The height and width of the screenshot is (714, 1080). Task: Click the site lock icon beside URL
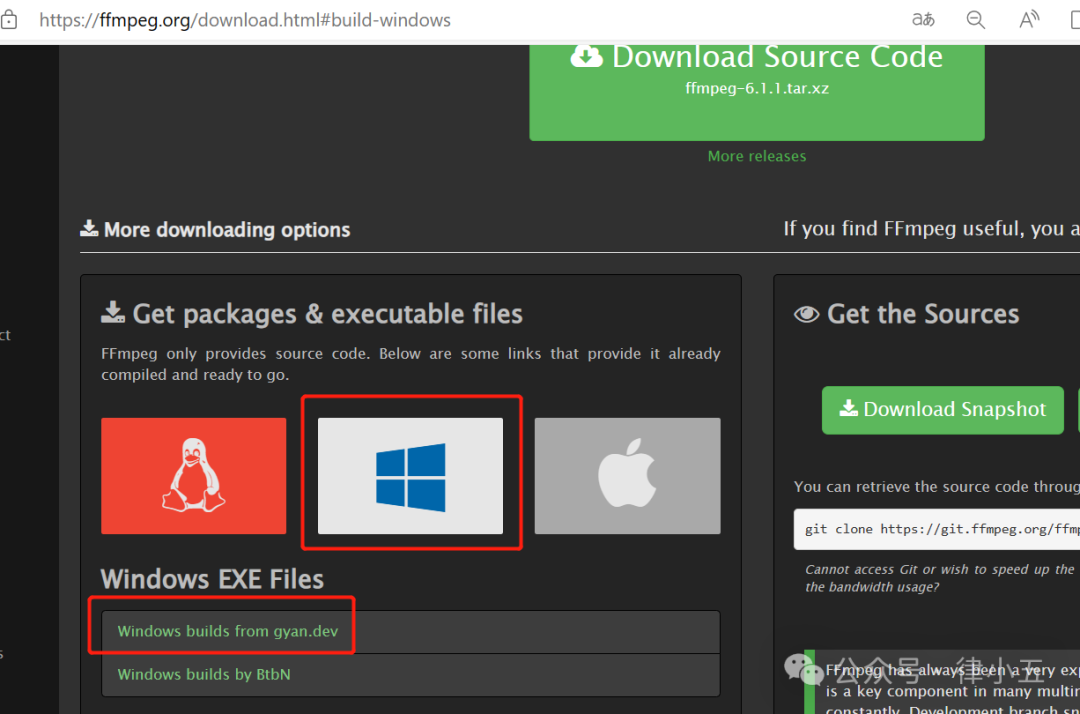9,20
